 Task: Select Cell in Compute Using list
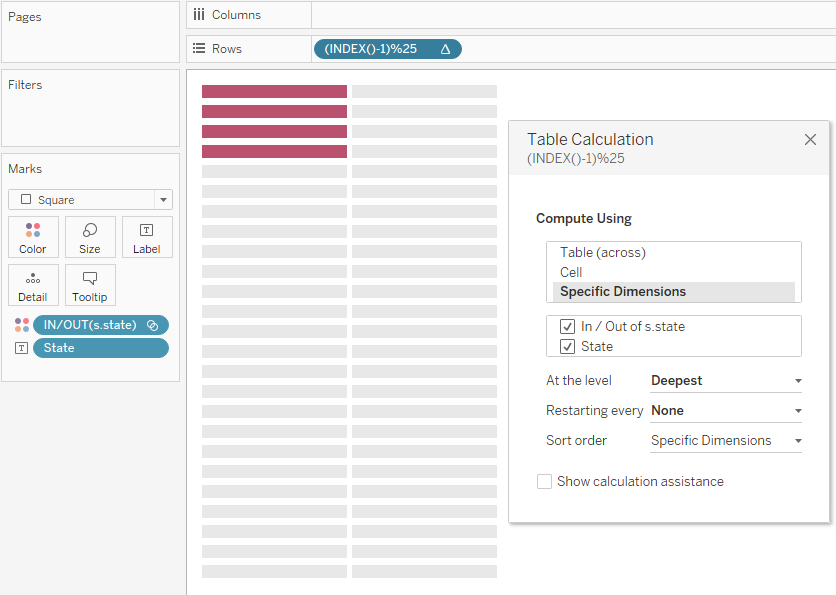571,272
